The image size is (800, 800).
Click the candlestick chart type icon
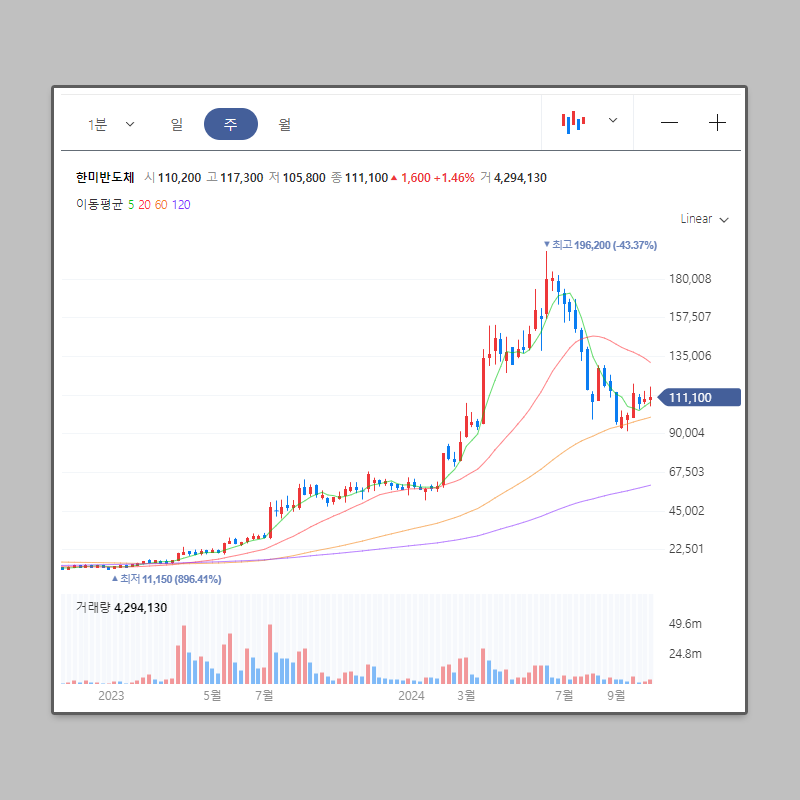[x=573, y=122]
